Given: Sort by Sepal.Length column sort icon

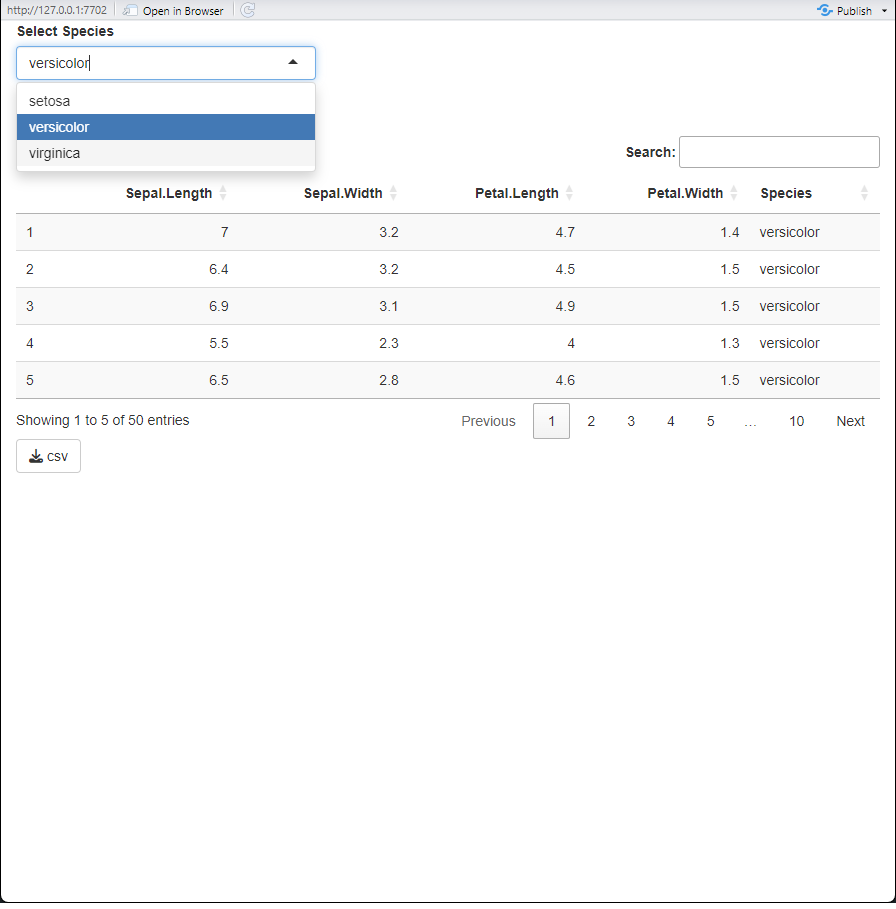Looking at the screenshot, I should (x=223, y=193).
